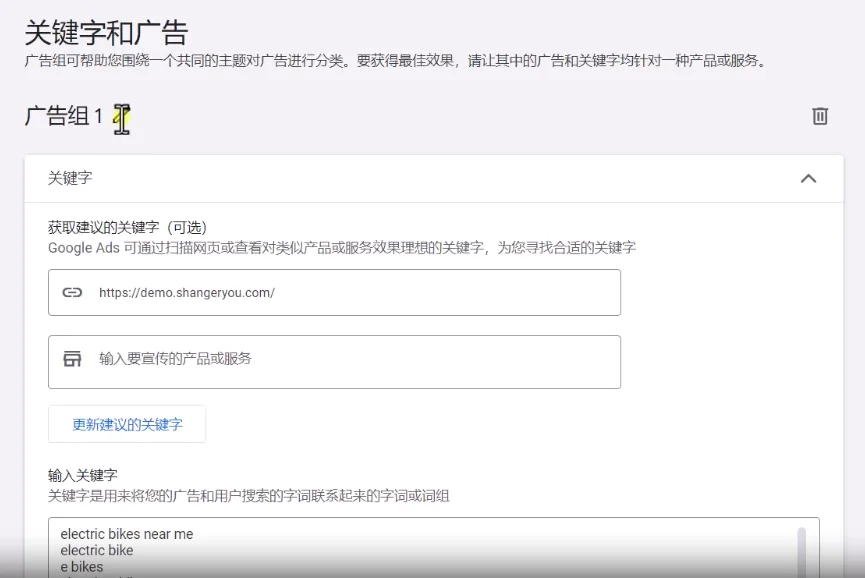Click keyword line 'electric bike'

pos(97,550)
